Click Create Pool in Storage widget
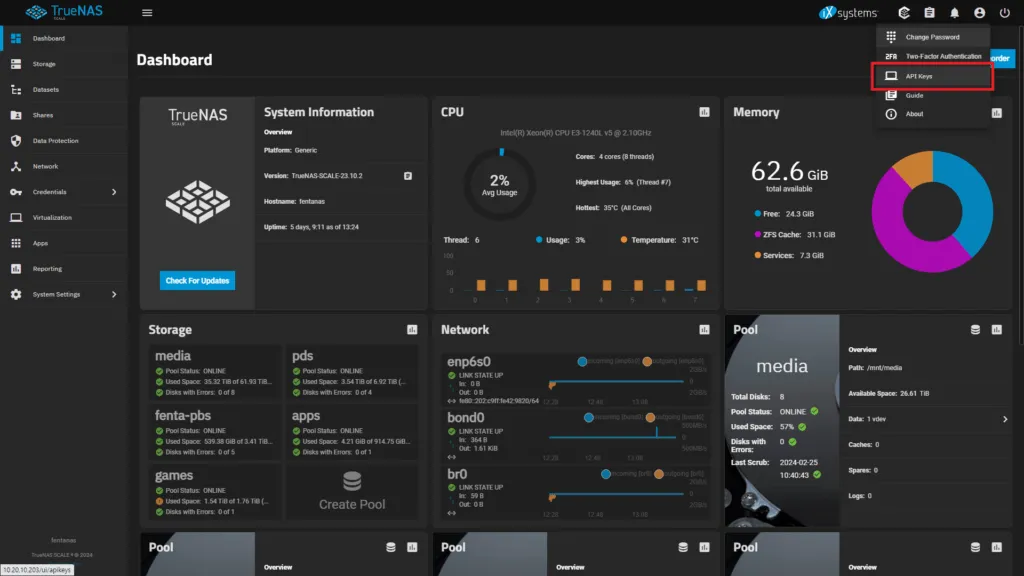 352,491
